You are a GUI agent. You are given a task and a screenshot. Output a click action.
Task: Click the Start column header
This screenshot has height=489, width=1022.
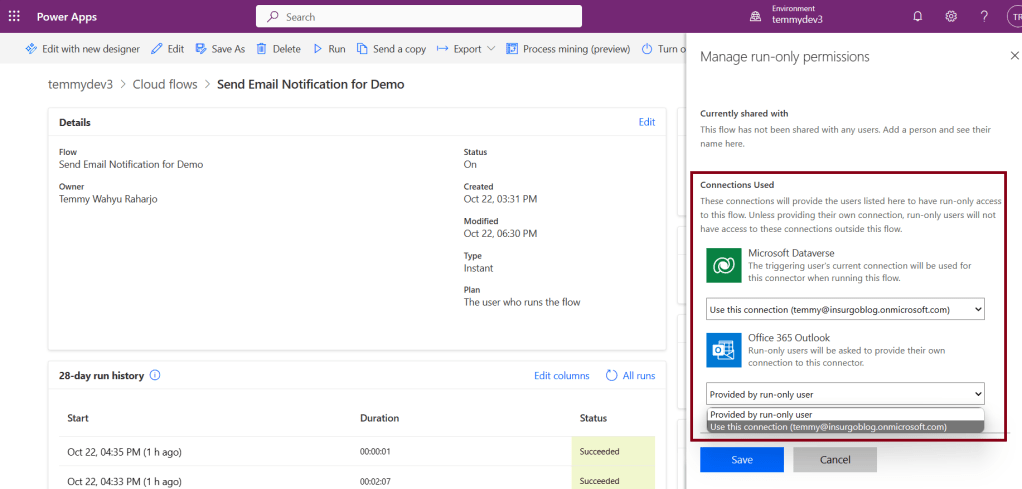point(78,418)
